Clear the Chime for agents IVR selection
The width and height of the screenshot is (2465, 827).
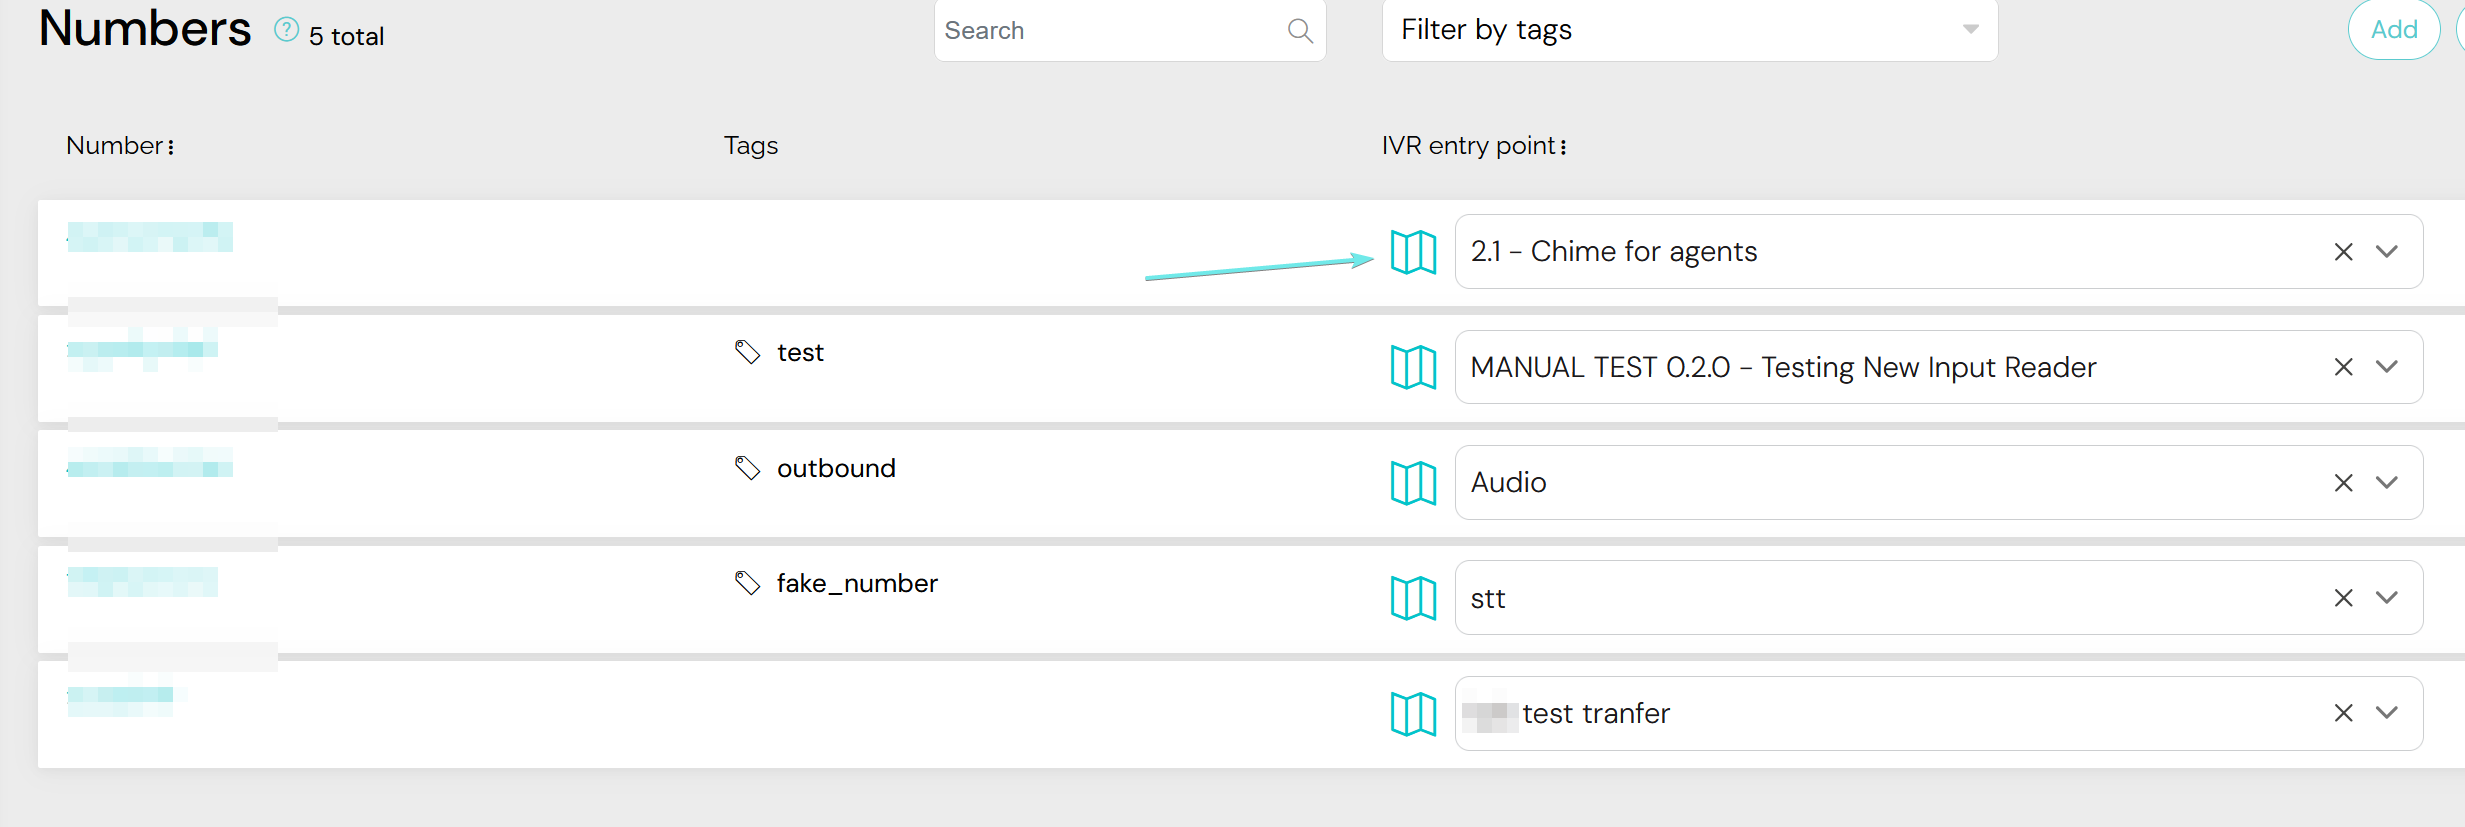pyautogui.click(x=2343, y=252)
